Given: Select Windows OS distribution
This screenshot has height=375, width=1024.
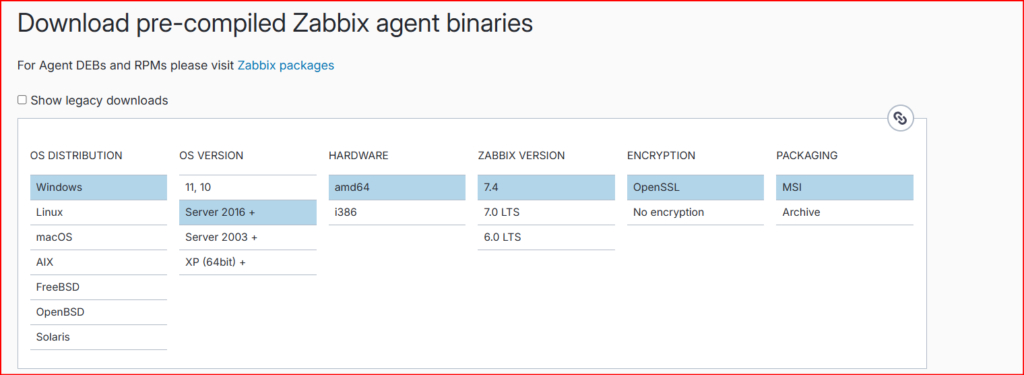Looking at the screenshot, I should pos(99,187).
